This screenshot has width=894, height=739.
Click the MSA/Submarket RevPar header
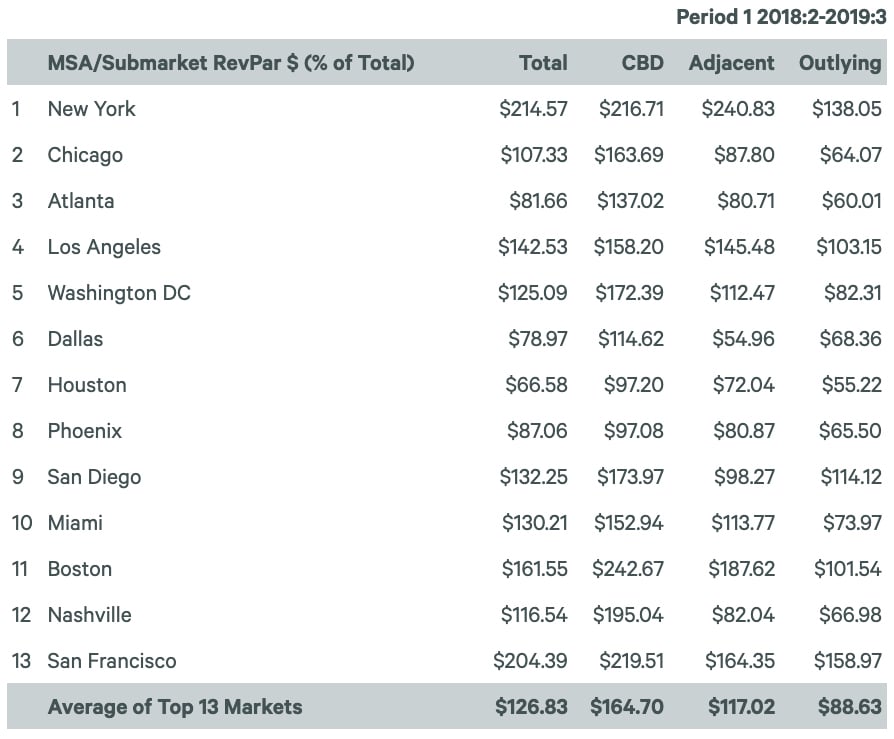pyautogui.click(x=230, y=63)
